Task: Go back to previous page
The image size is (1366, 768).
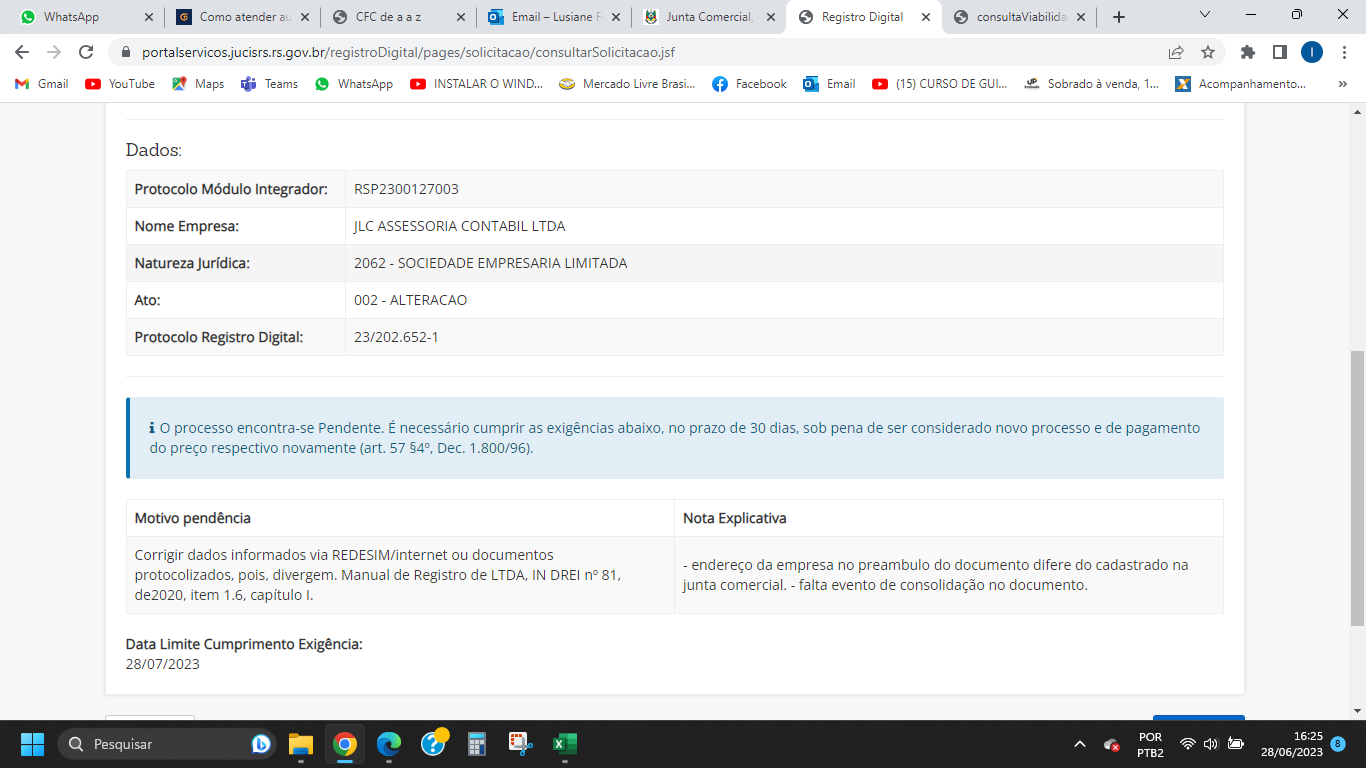Action: [22, 52]
